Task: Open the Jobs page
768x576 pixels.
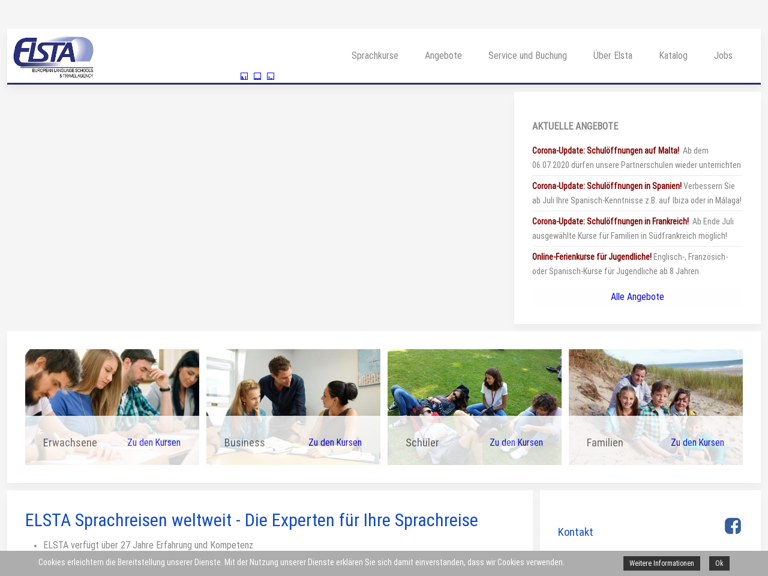Action: [723, 56]
